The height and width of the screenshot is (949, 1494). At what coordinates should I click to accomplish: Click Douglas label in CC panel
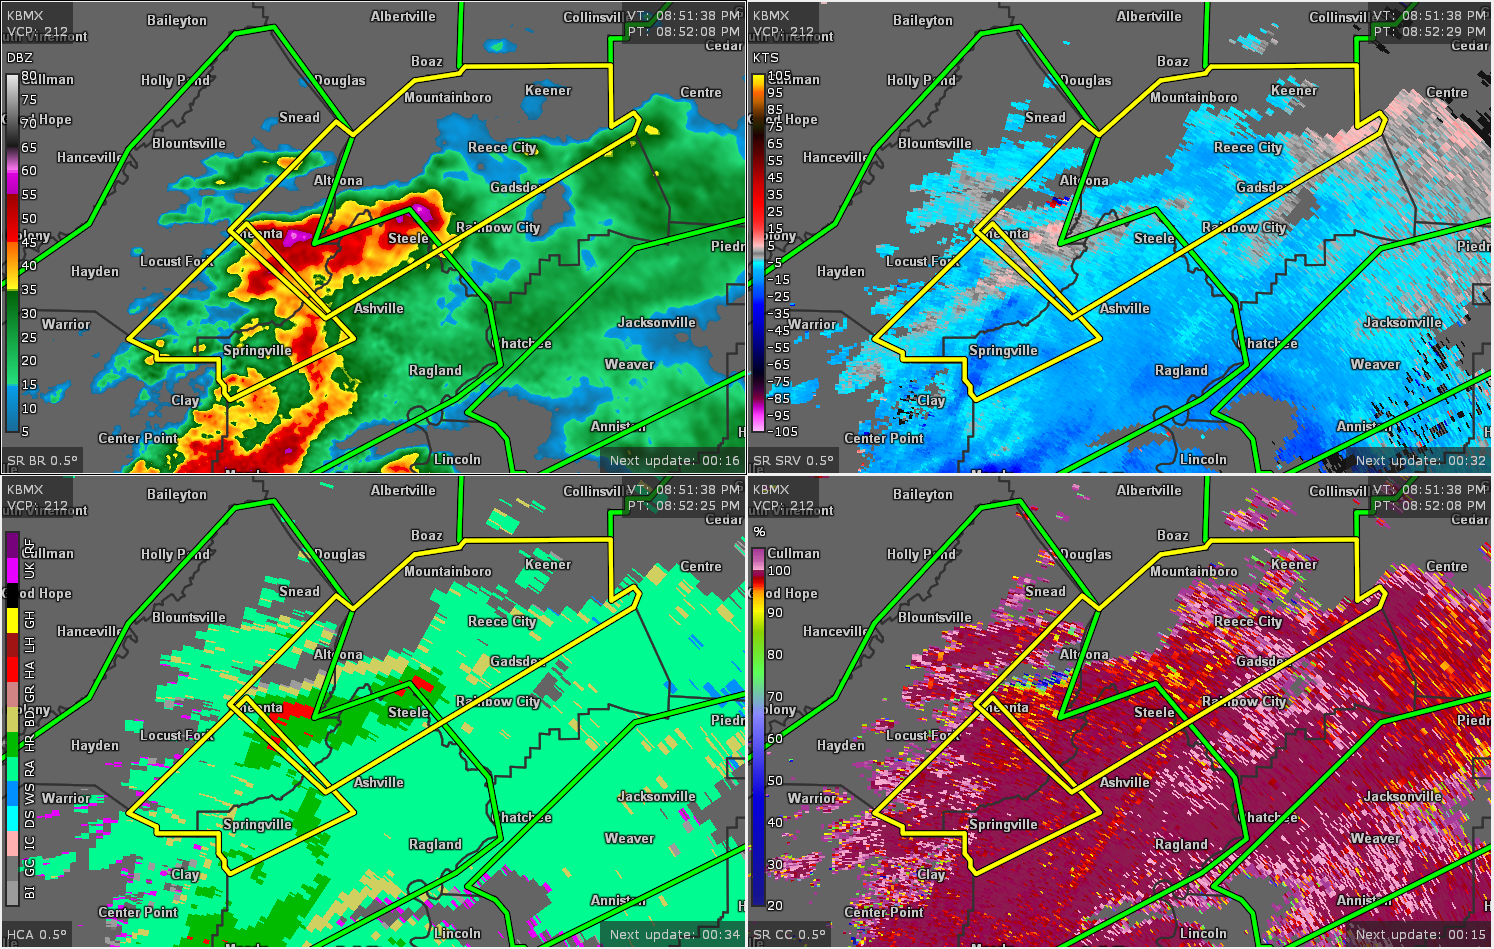coord(1086,554)
